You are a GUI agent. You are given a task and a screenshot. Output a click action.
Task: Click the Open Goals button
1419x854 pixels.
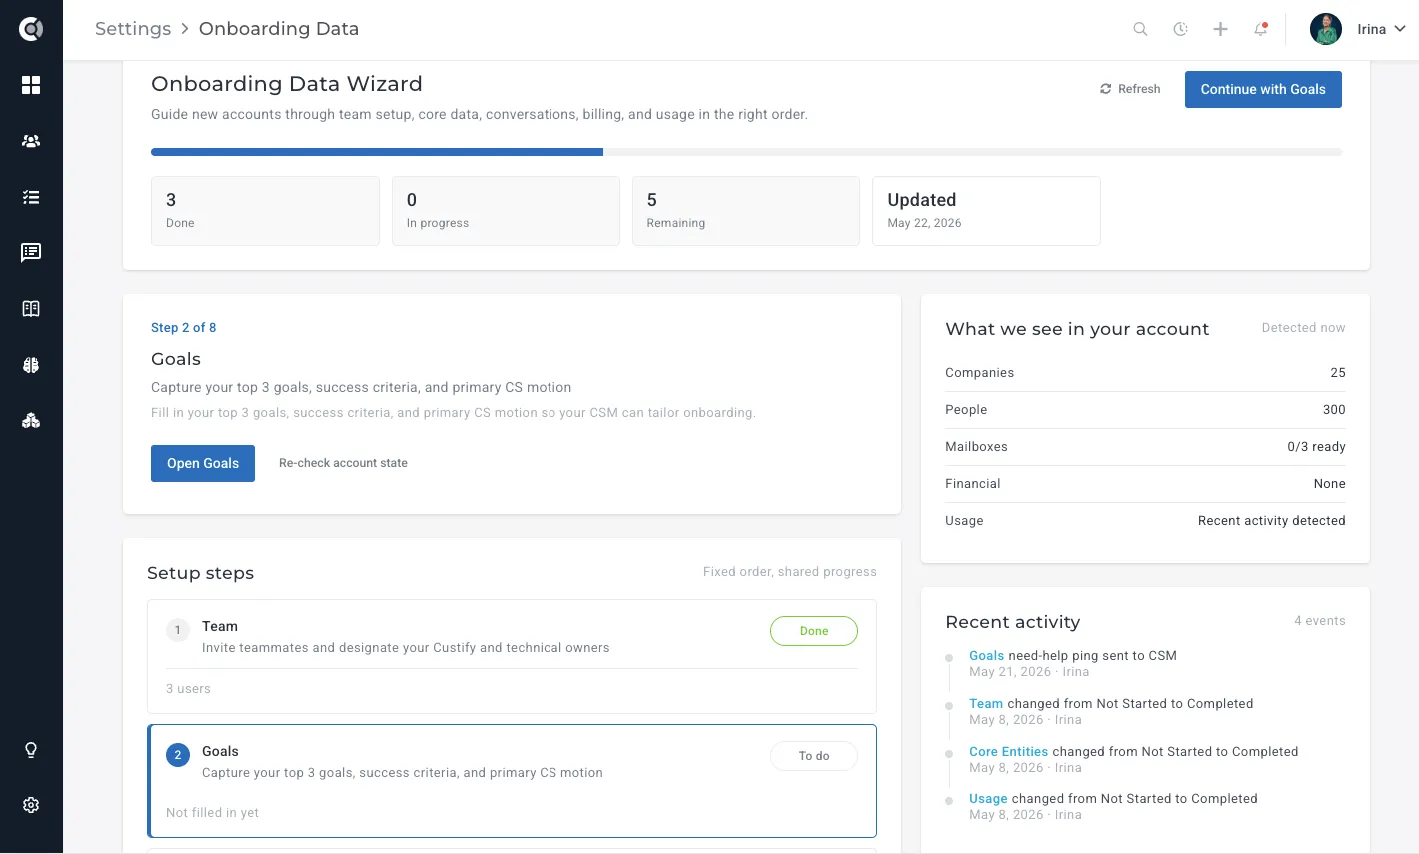coord(203,463)
